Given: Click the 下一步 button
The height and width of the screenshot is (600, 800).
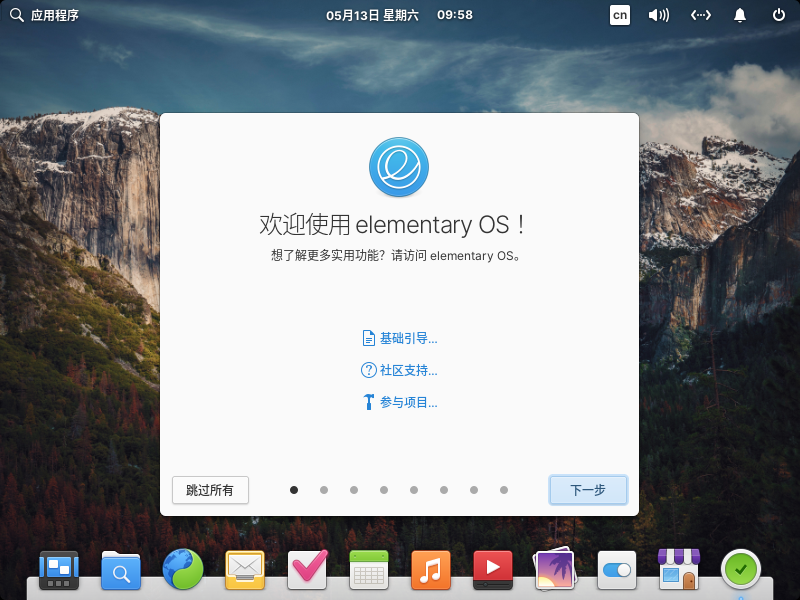Looking at the screenshot, I should 588,490.
